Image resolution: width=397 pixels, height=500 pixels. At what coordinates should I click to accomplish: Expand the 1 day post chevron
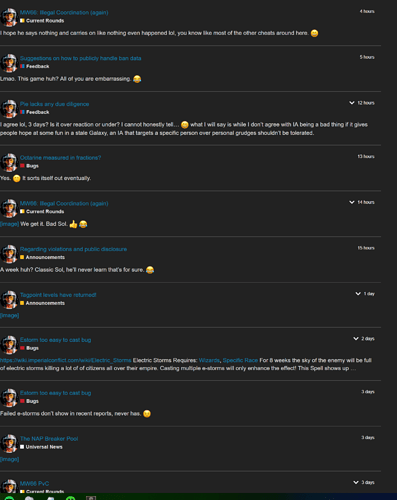(358, 294)
